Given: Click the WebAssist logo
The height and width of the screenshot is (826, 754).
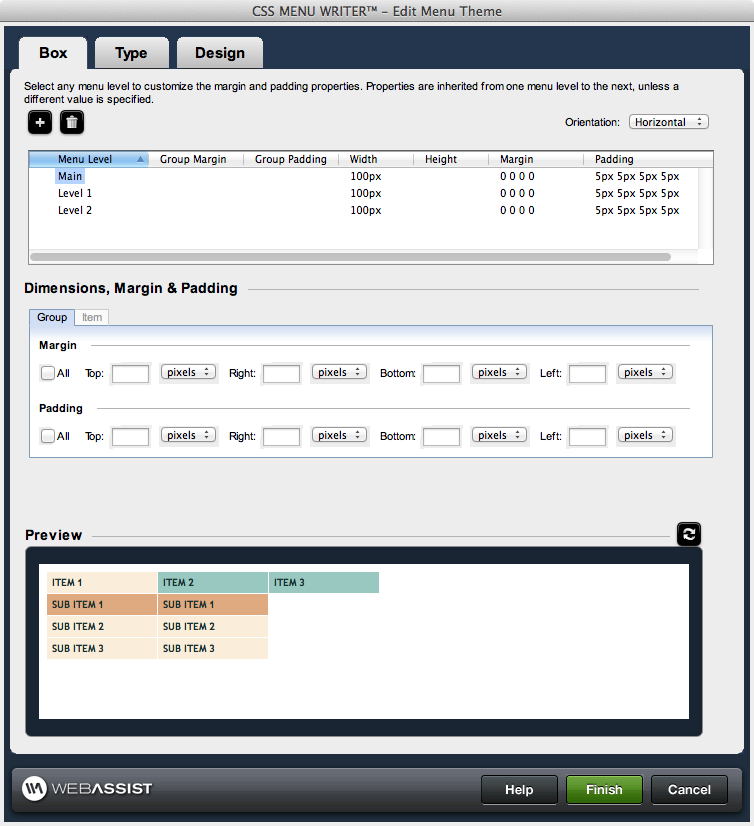Looking at the screenshot, I should [x=87, y=789].
